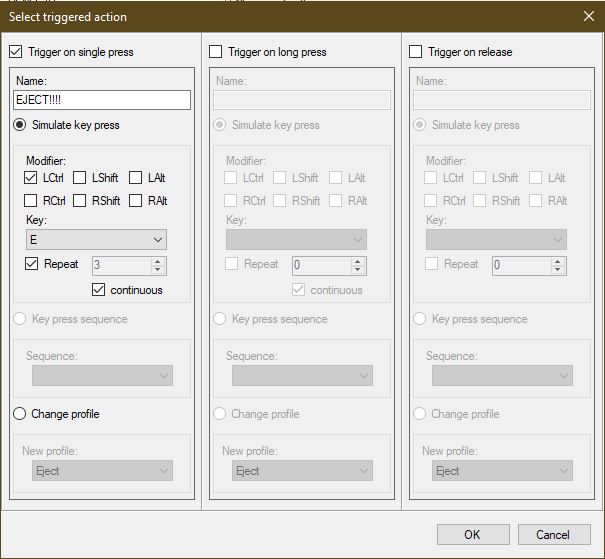Click the Name field in long press panel
Screen dimensions: 605x559
coord(302,100)
